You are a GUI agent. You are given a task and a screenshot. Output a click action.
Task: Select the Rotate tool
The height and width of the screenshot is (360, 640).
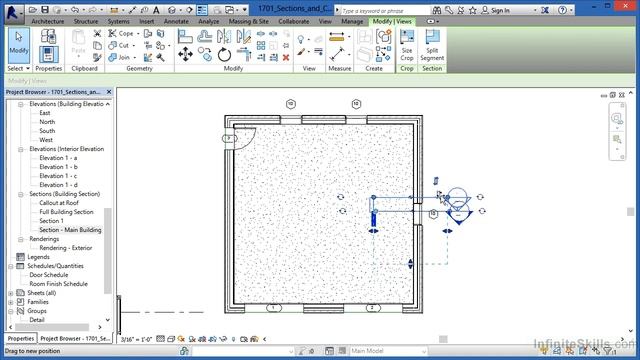pos(224,54)
